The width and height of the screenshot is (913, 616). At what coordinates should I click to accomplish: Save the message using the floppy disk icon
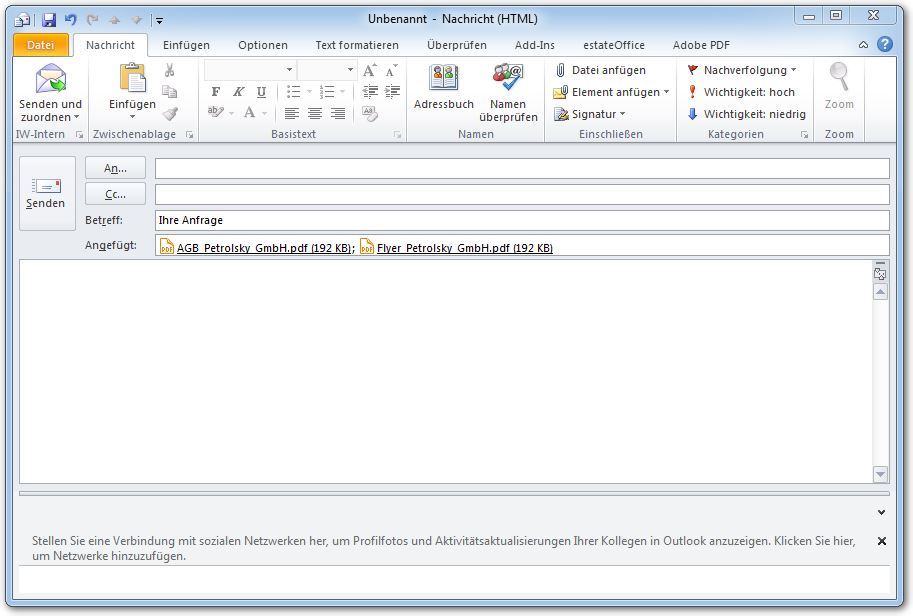click(49, 19)
